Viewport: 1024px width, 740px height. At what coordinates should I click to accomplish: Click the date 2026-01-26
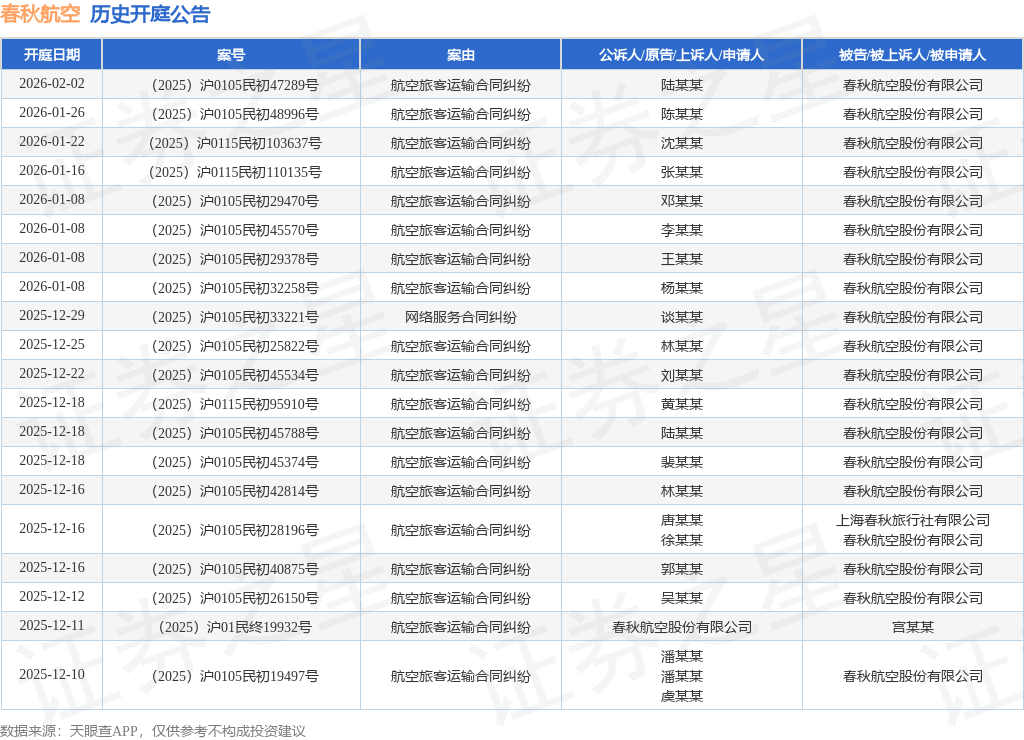52,112
